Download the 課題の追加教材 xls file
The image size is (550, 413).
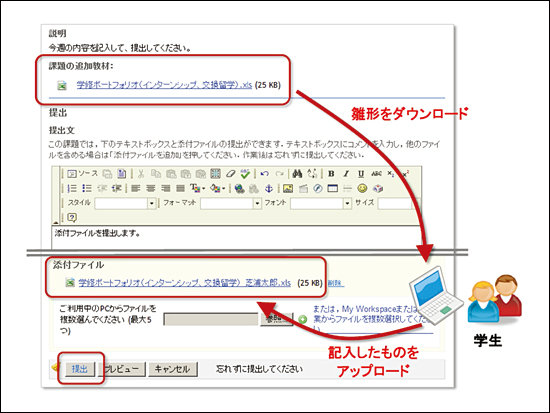[164, 85]
